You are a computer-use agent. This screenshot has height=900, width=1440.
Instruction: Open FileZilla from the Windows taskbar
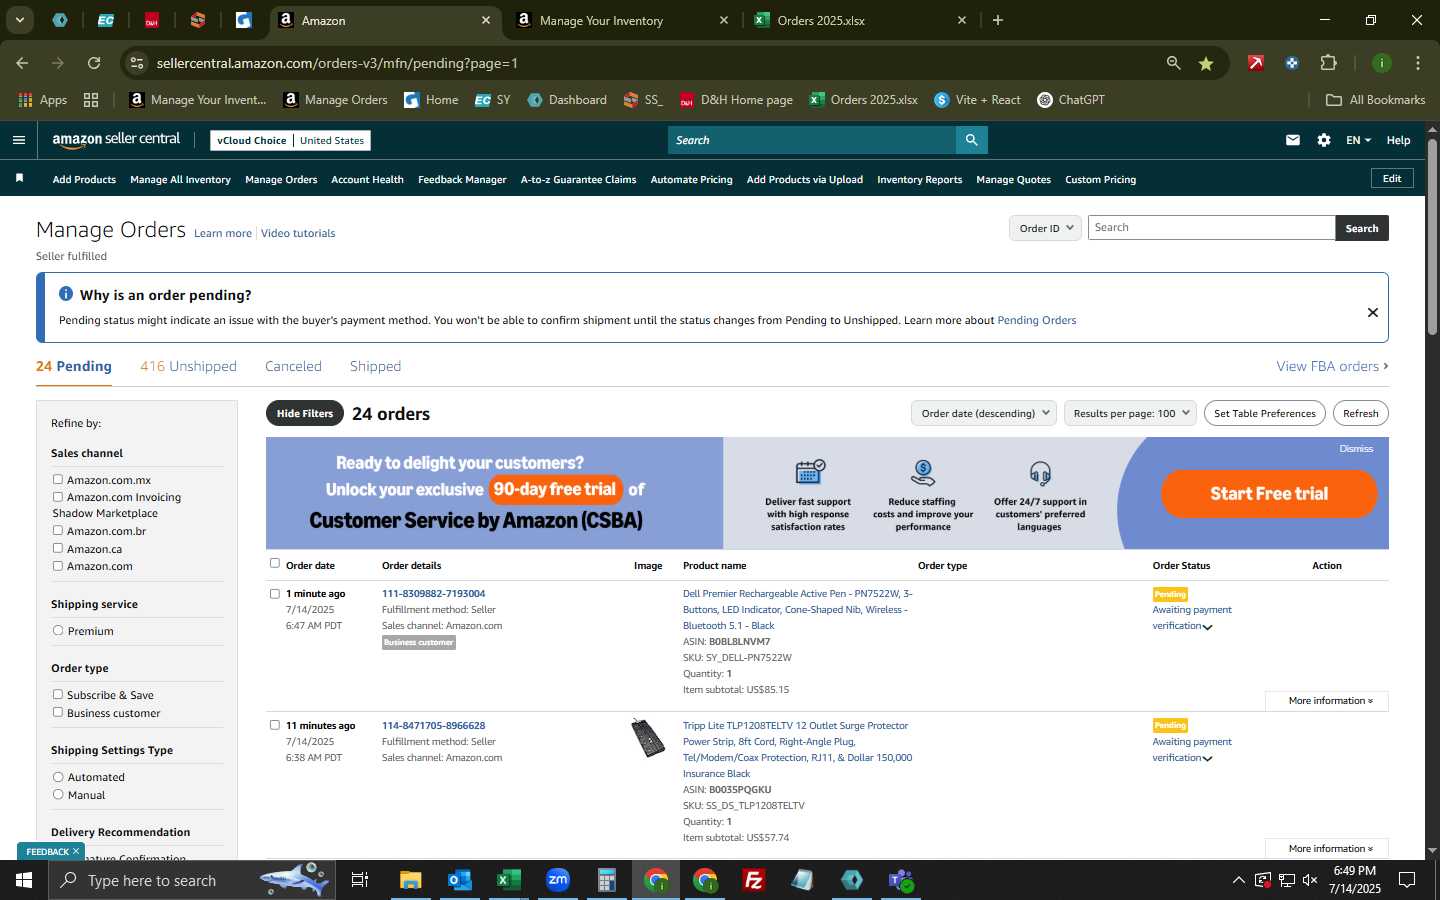(754, 880)
